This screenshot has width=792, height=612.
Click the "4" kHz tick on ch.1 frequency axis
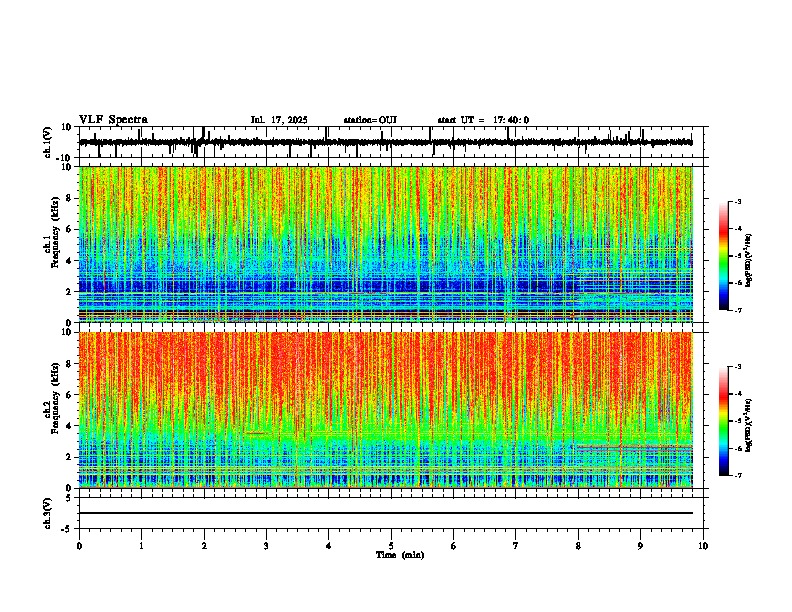(x=70, y=261)
